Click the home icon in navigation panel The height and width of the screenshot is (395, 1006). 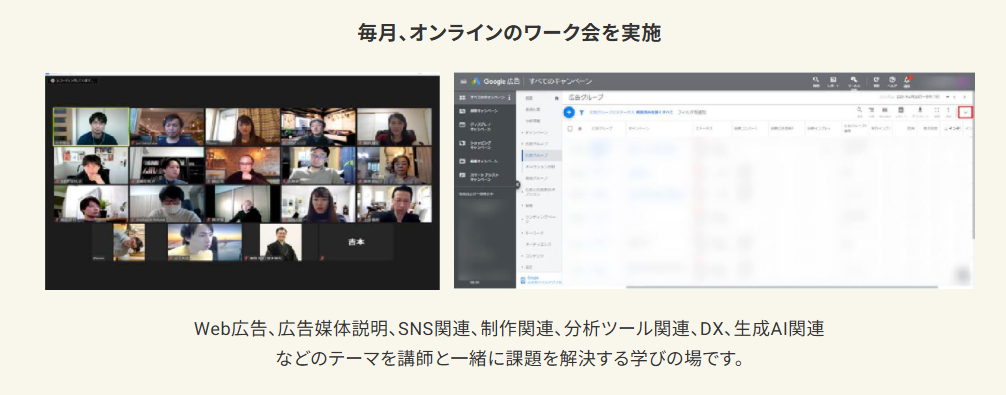pos(556,98)
